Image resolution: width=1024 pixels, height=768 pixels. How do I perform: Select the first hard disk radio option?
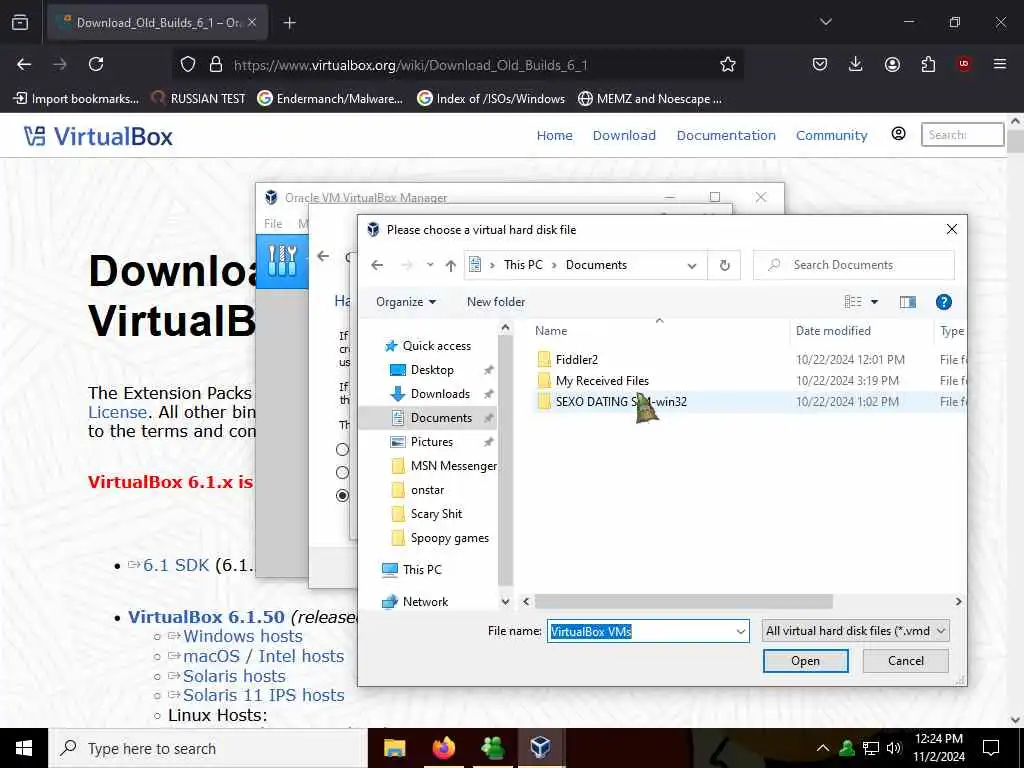(342, 449)
